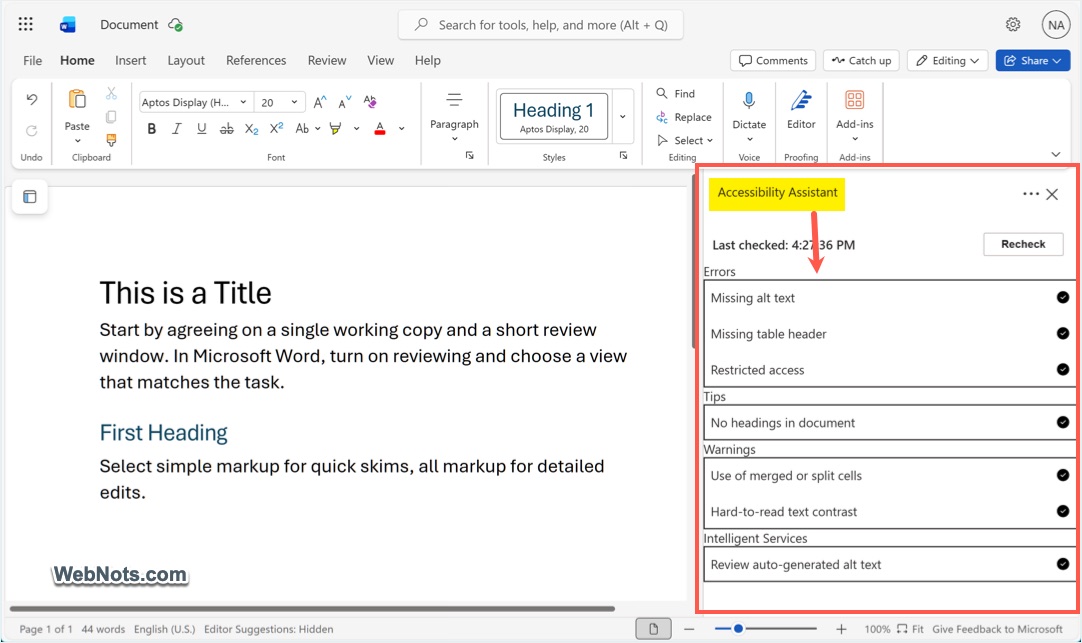This screenshot has height=643, width=1082.
Task: Apply the Heading 1 style
Action: pyautogui.click(x=553, y=117)
